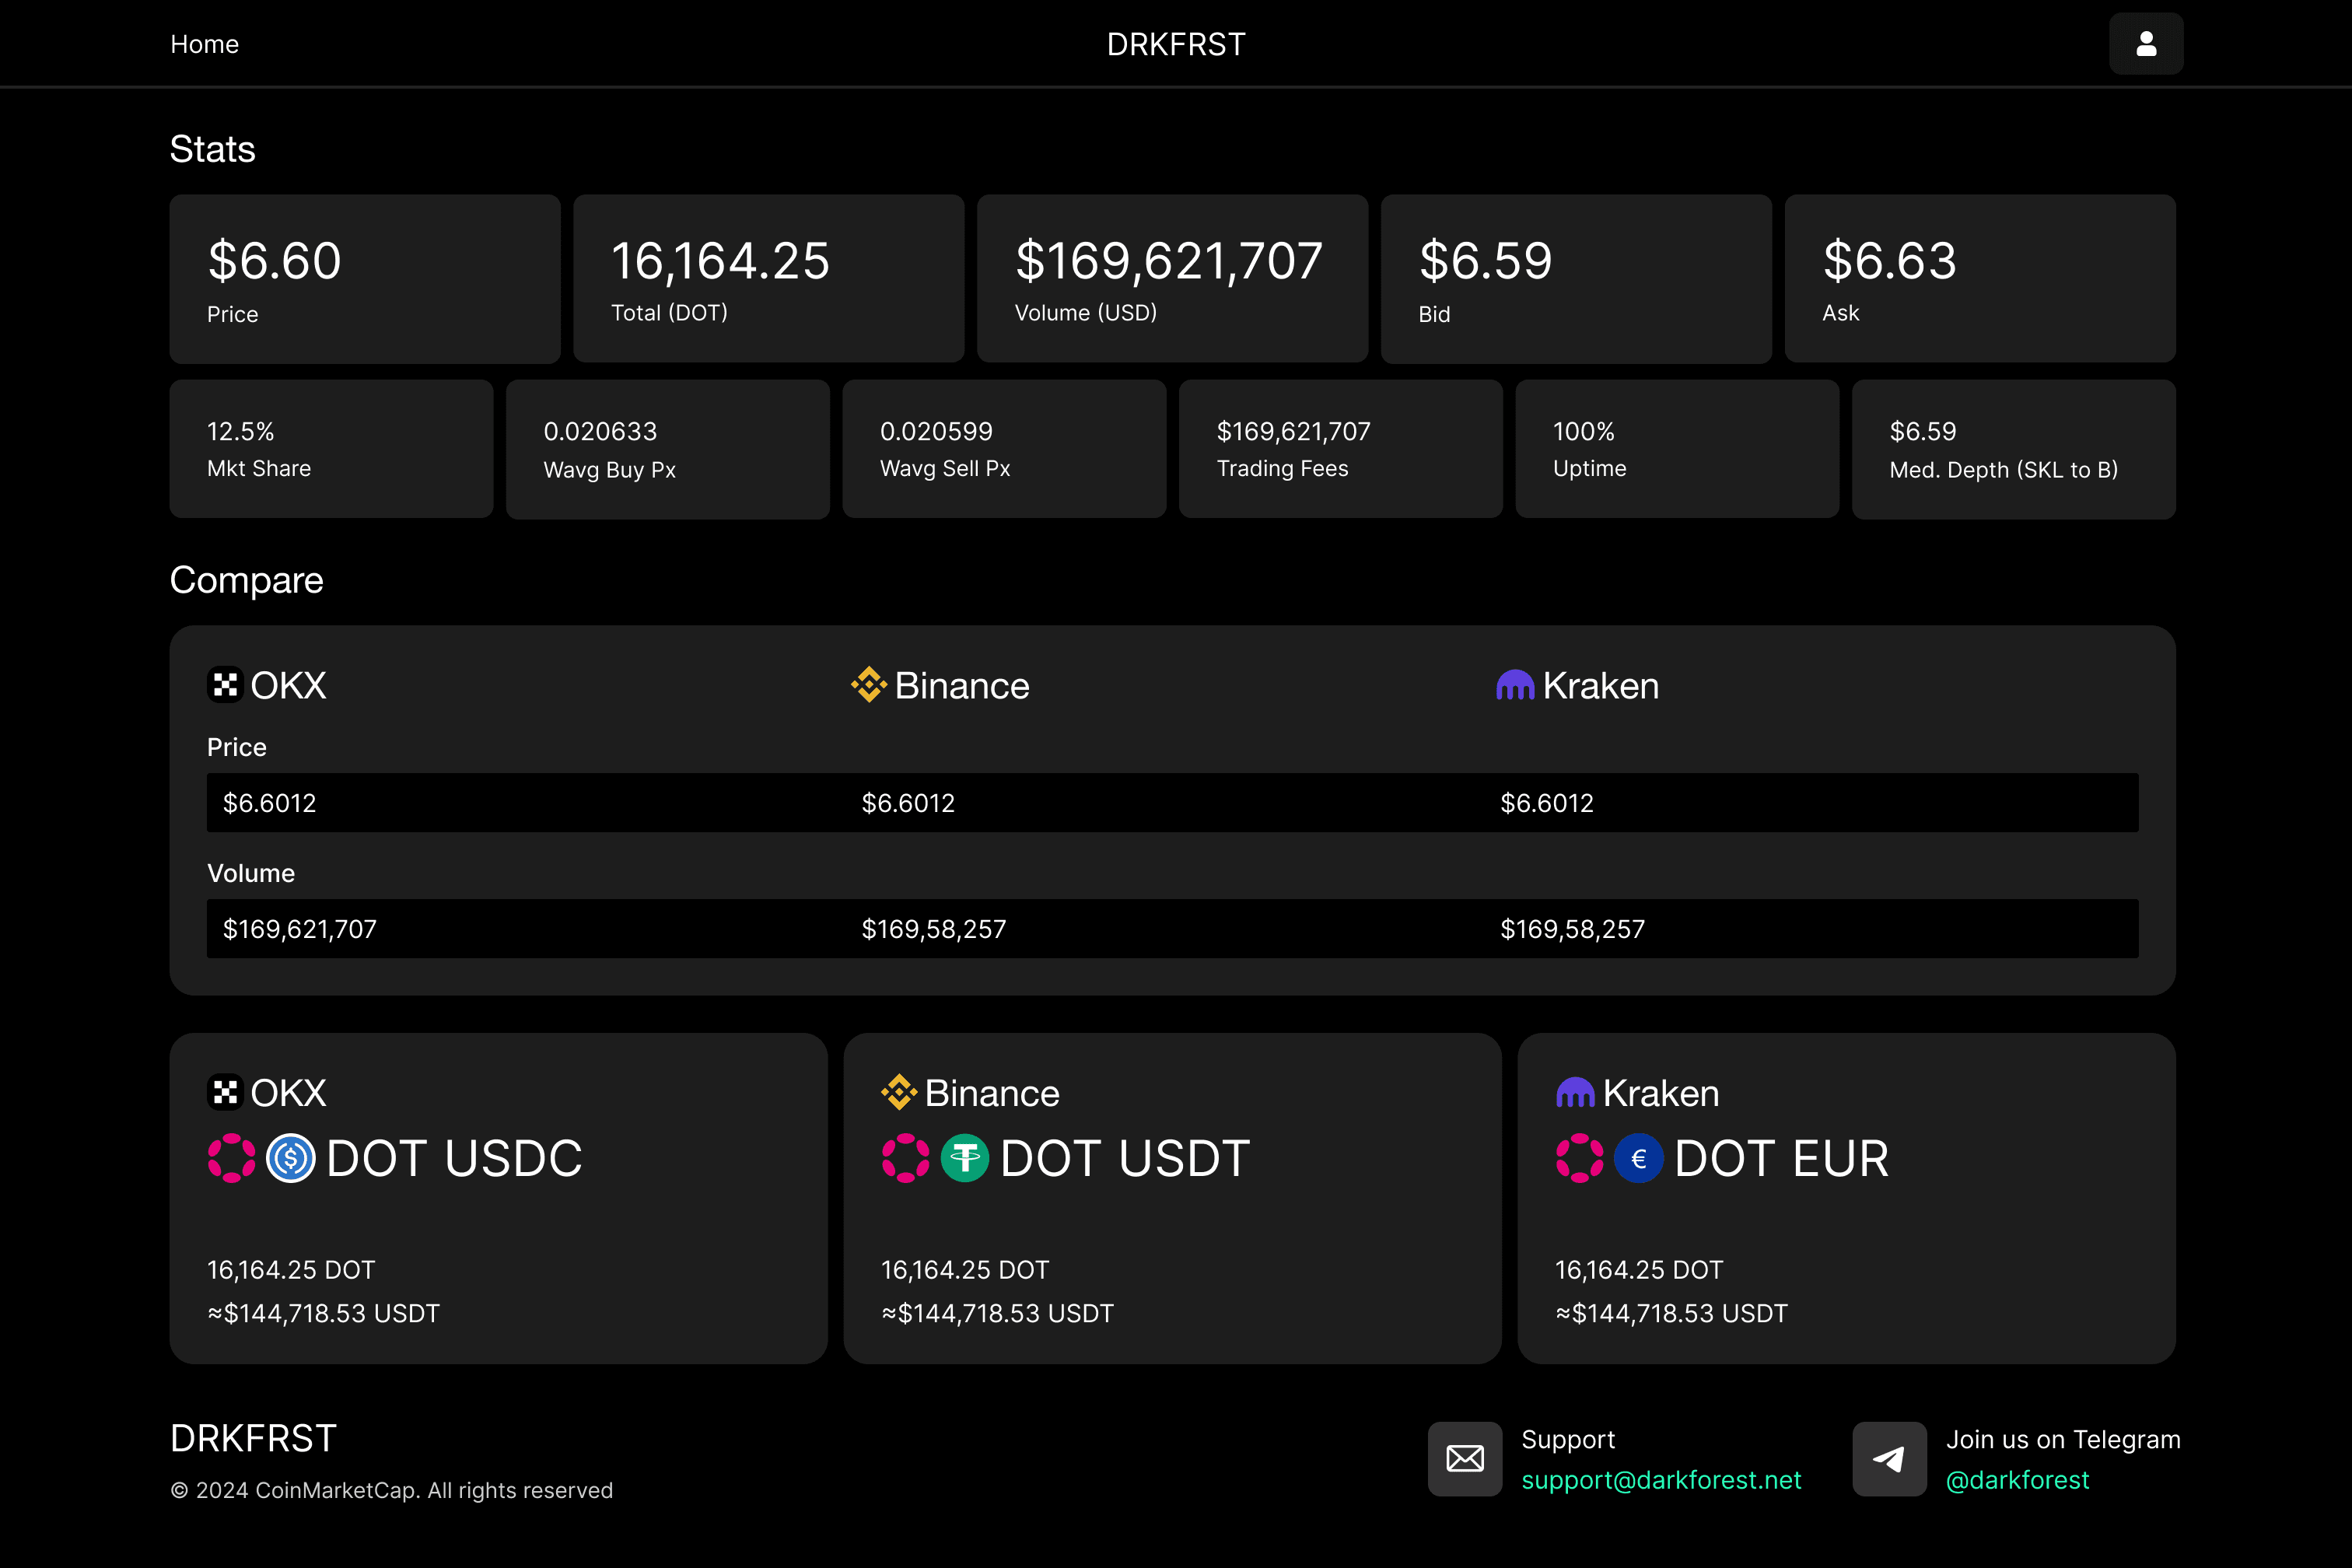Open the @darkforest Telegram link
The image size is (2352, 1568).
2017,1480
